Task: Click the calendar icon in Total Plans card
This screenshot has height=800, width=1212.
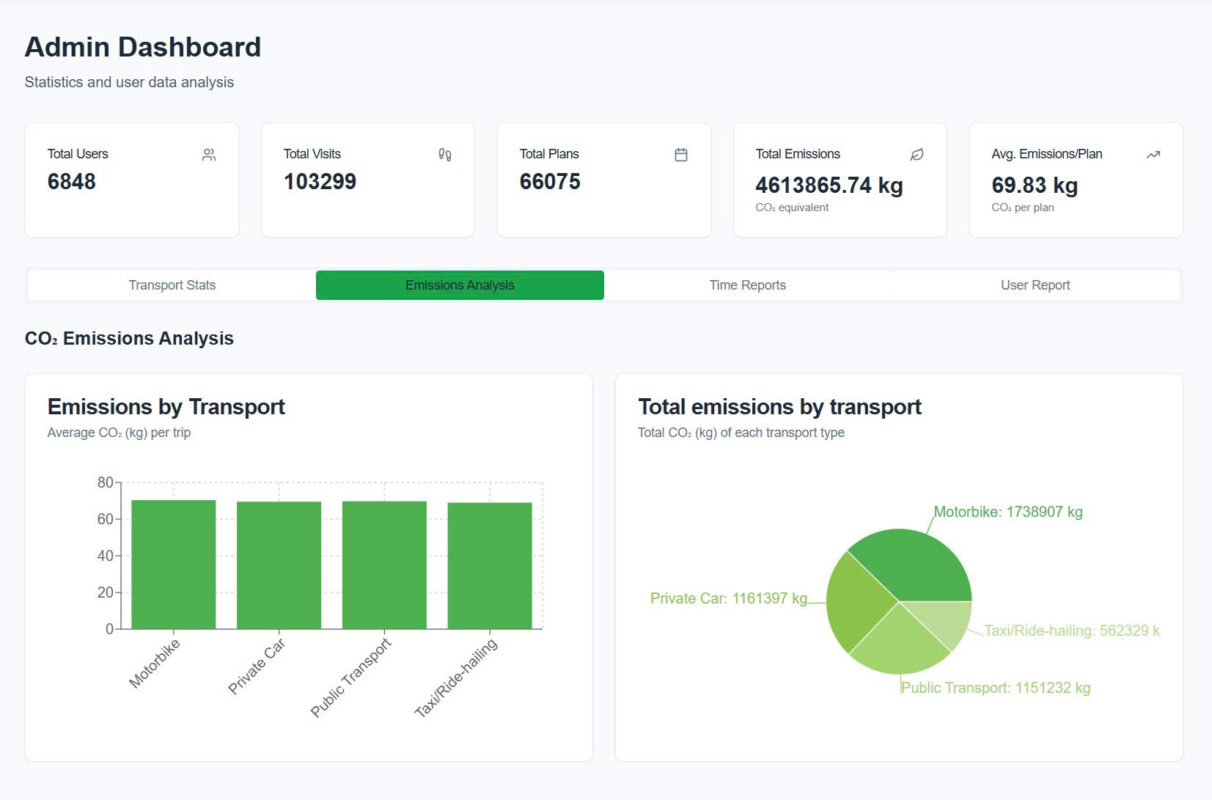Action: click(681, 155)
